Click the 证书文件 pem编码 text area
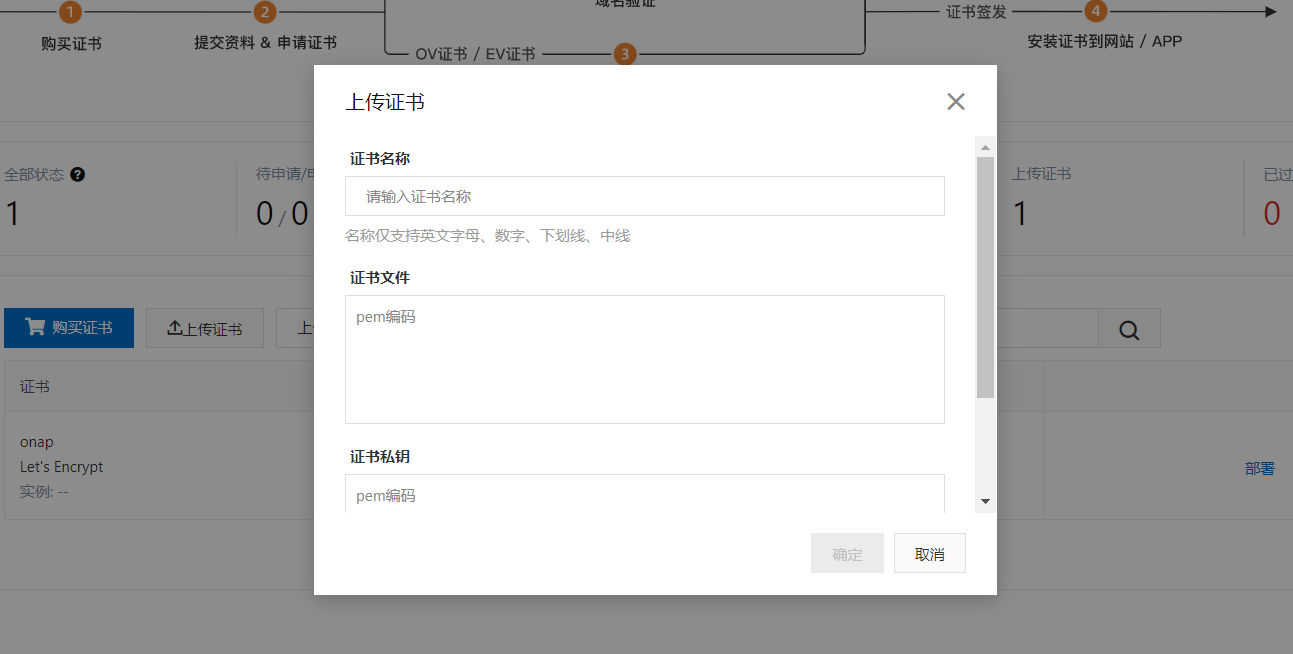The height and width of the screenshot is (654, 1293). (x=644, y=358)
